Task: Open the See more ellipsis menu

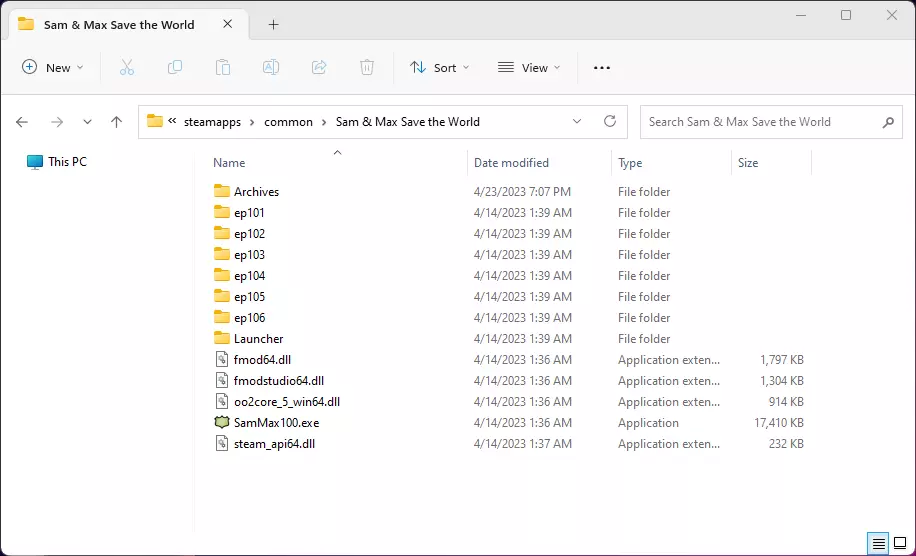Action: tap(602, 68)
